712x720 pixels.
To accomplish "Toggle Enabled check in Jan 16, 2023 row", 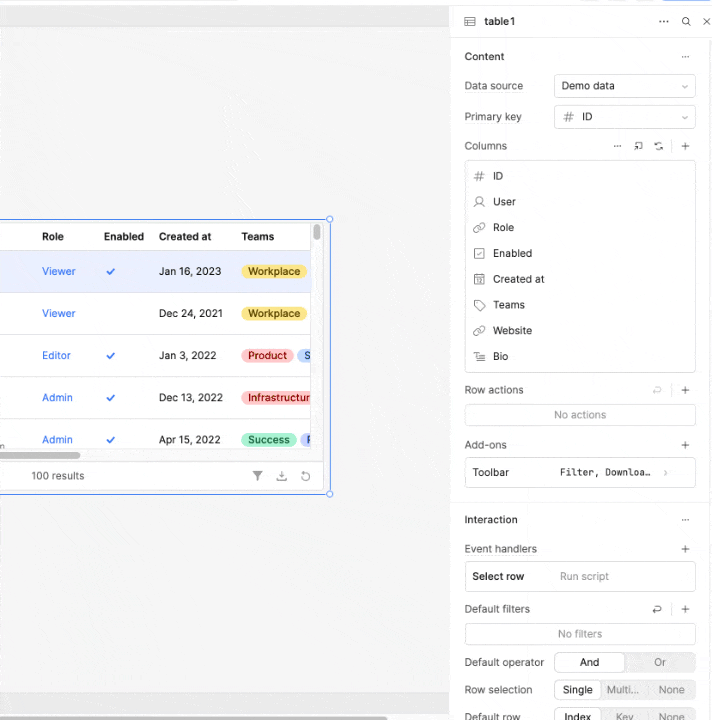I will pos(111,272).
